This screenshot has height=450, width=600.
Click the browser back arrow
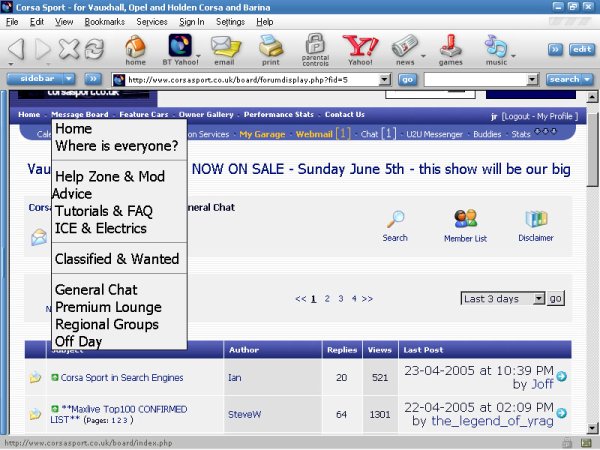pyautogui.click(x=16, y=49)
